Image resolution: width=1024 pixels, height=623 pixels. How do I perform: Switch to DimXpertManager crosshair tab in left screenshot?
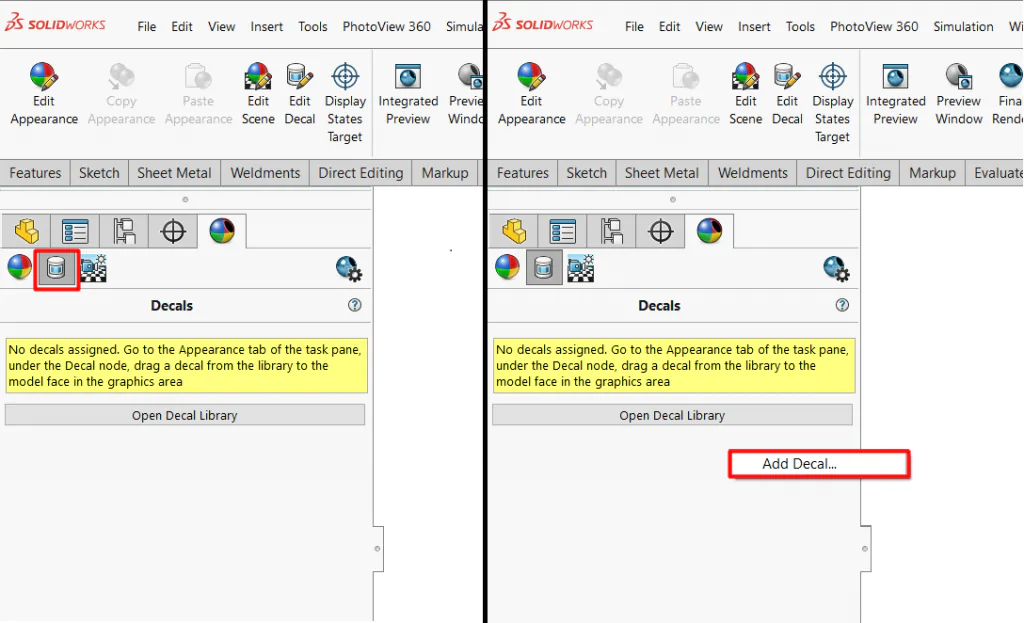(x=173, y=231)
